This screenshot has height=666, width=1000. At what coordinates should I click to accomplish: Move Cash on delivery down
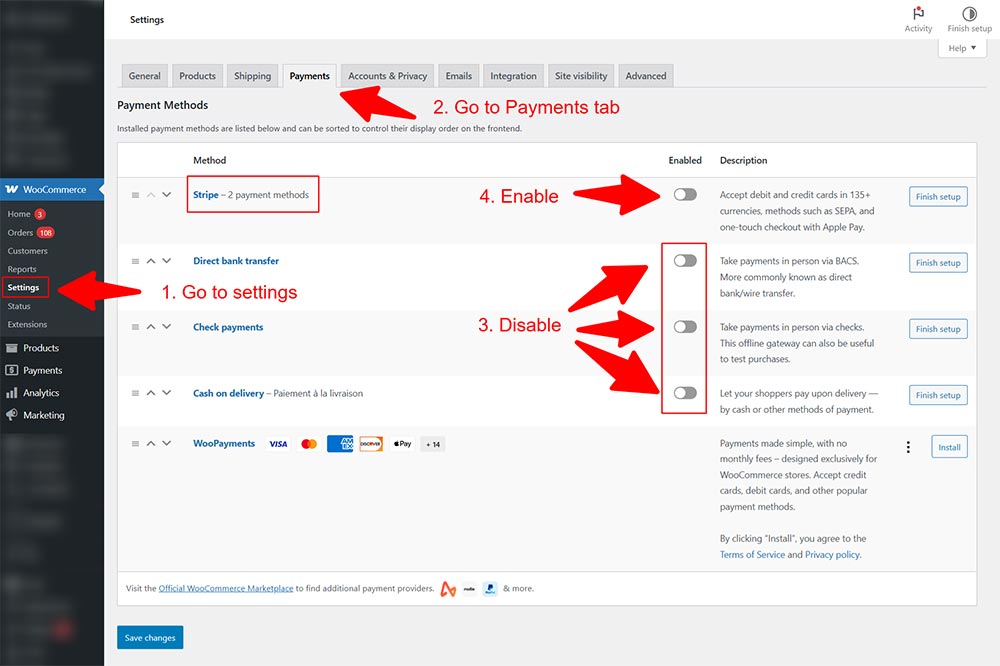coord(166,393)
